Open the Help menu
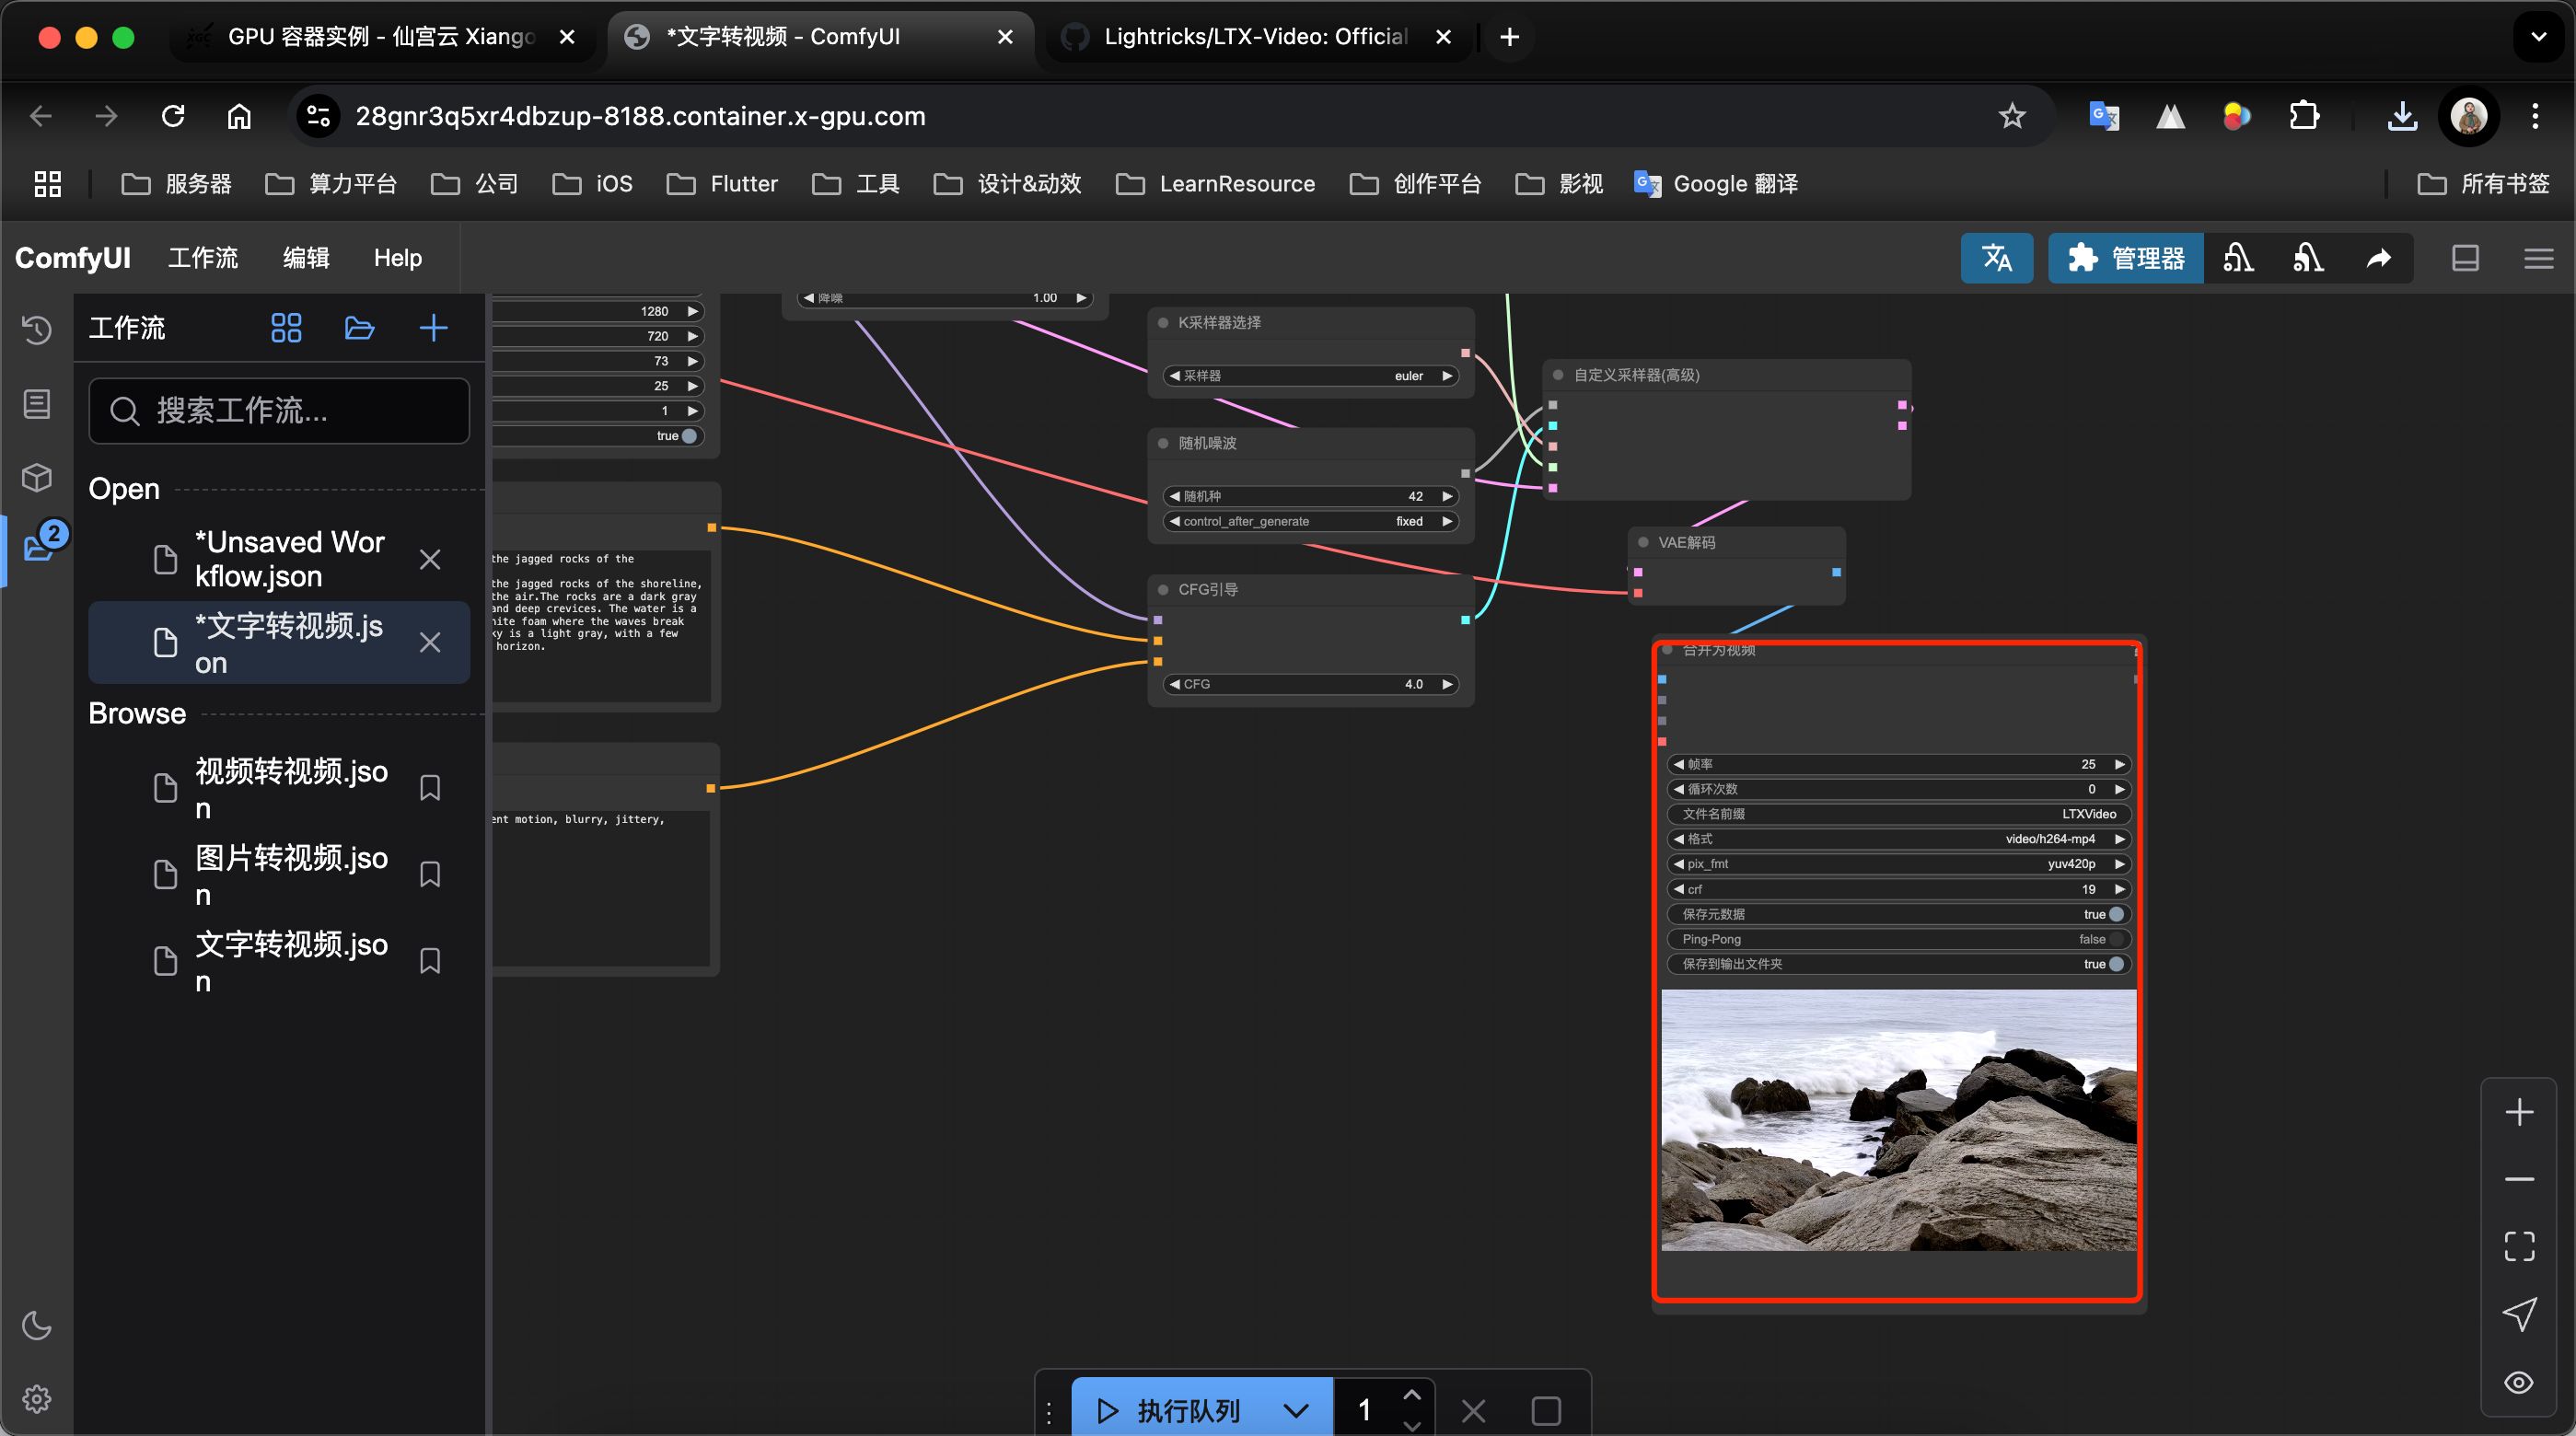Image resolution: width=2576 pixels, height=1436 pixels. coord(398,258)
